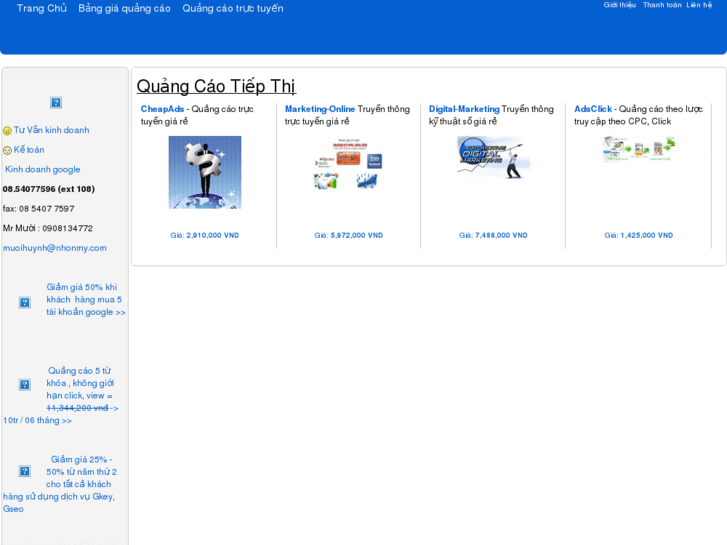Click price Giá: 7,488,000 VND

pos(493,235)
